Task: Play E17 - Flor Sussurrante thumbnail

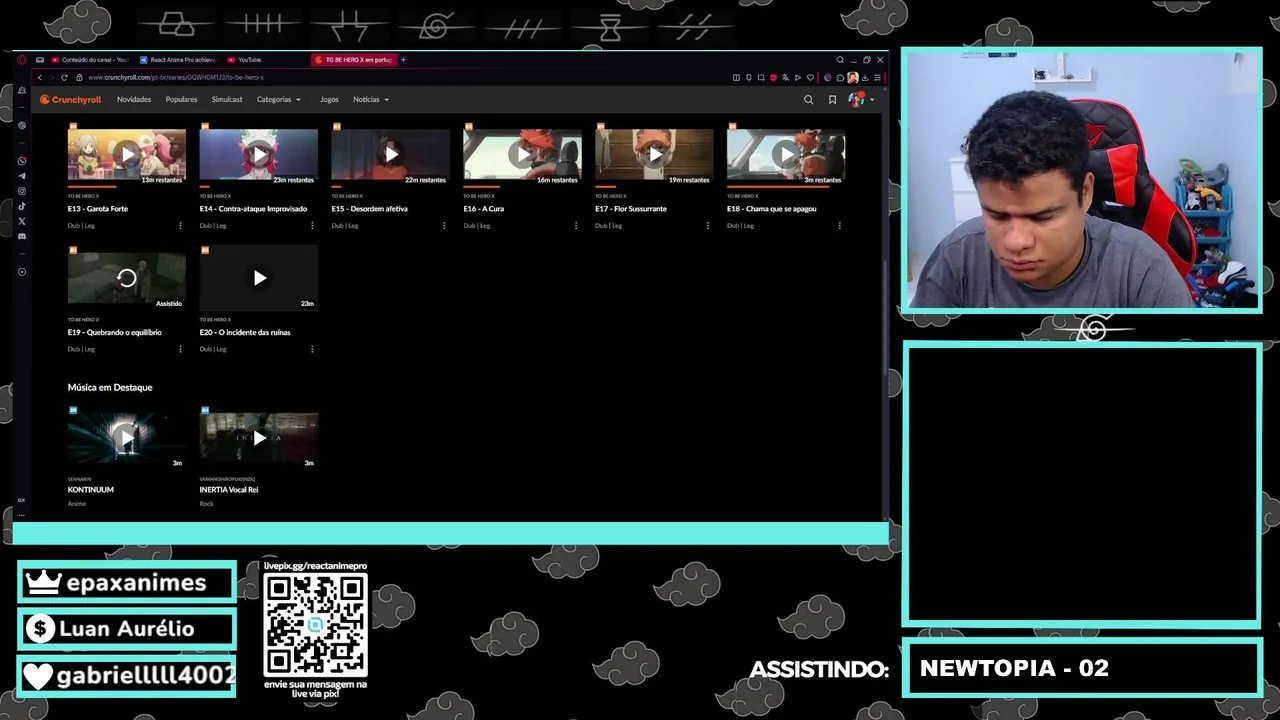Action: click(654, 154)
